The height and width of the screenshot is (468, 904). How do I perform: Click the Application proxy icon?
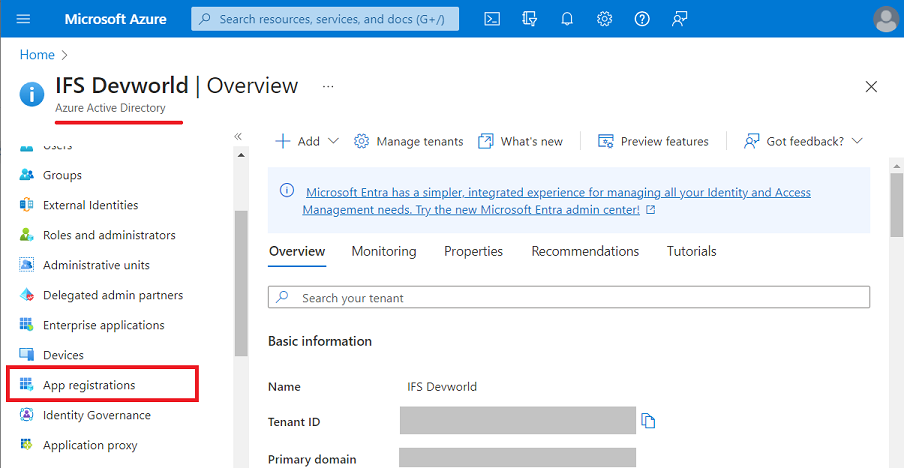click(x=27, y=445)
